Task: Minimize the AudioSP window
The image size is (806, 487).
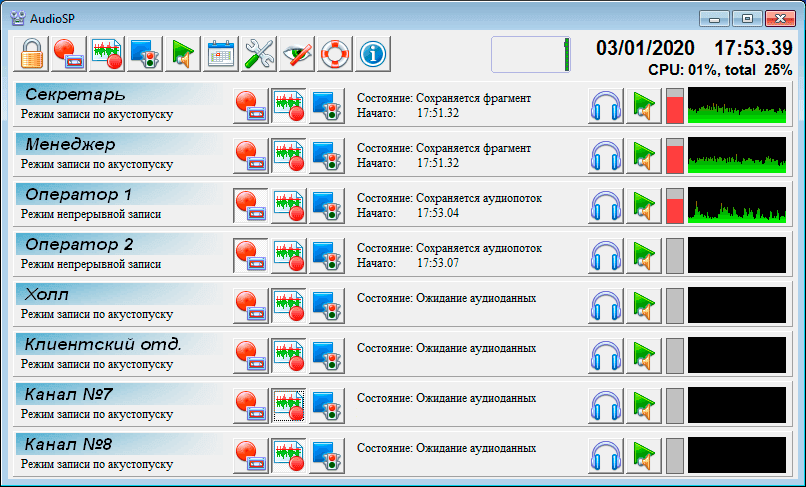Action: click(714, 19)
